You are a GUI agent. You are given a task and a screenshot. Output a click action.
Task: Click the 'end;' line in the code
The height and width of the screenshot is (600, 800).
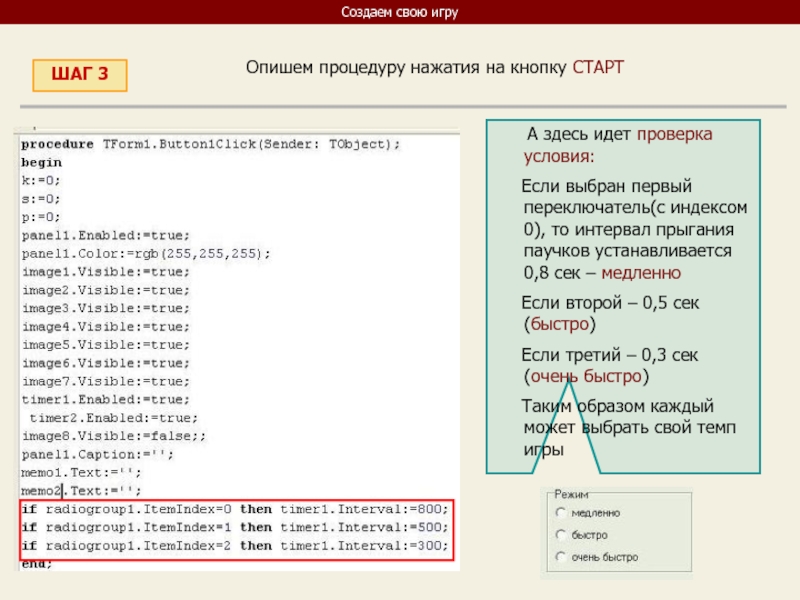[37, 564]
